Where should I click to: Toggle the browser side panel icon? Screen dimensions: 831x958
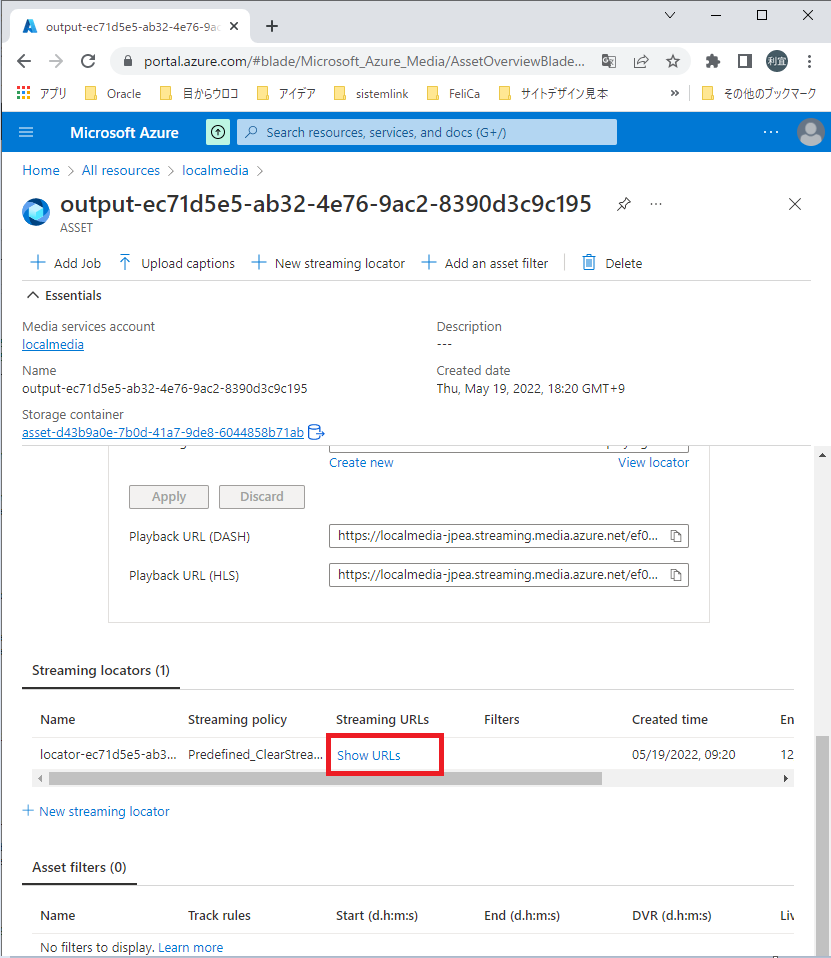click(x=745, y=61)
